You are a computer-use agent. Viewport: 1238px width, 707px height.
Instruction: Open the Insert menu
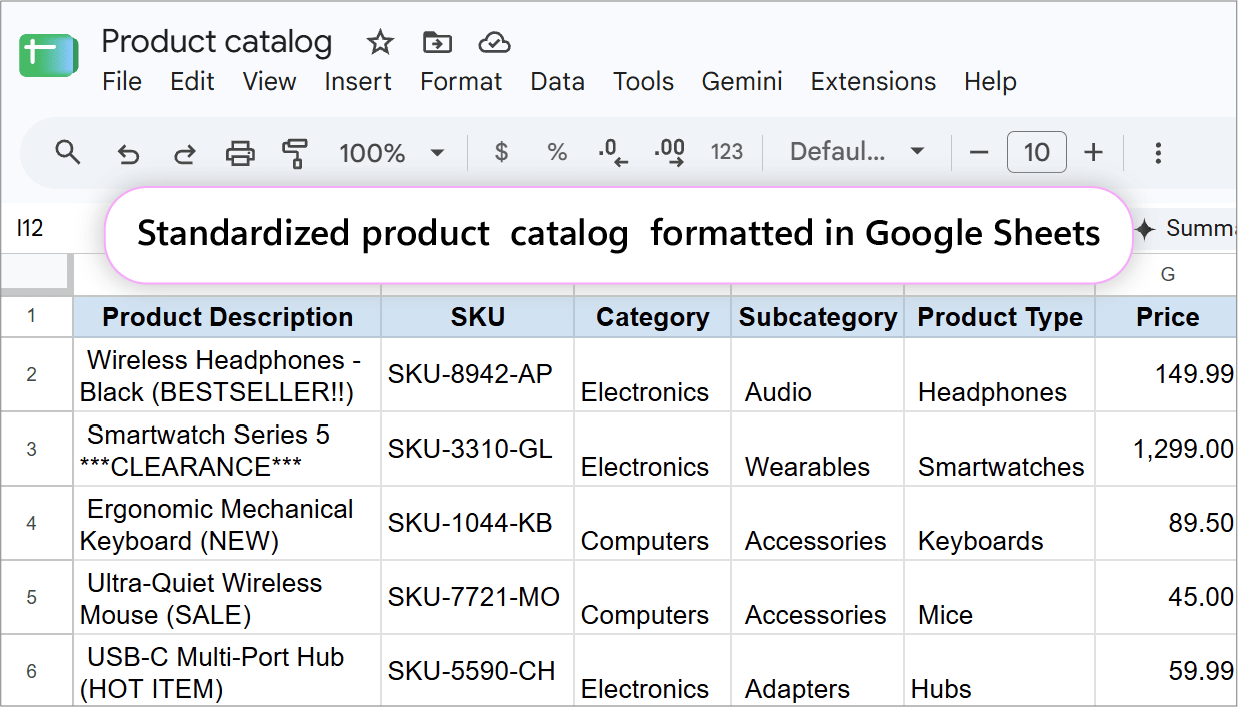click(358, 82)
